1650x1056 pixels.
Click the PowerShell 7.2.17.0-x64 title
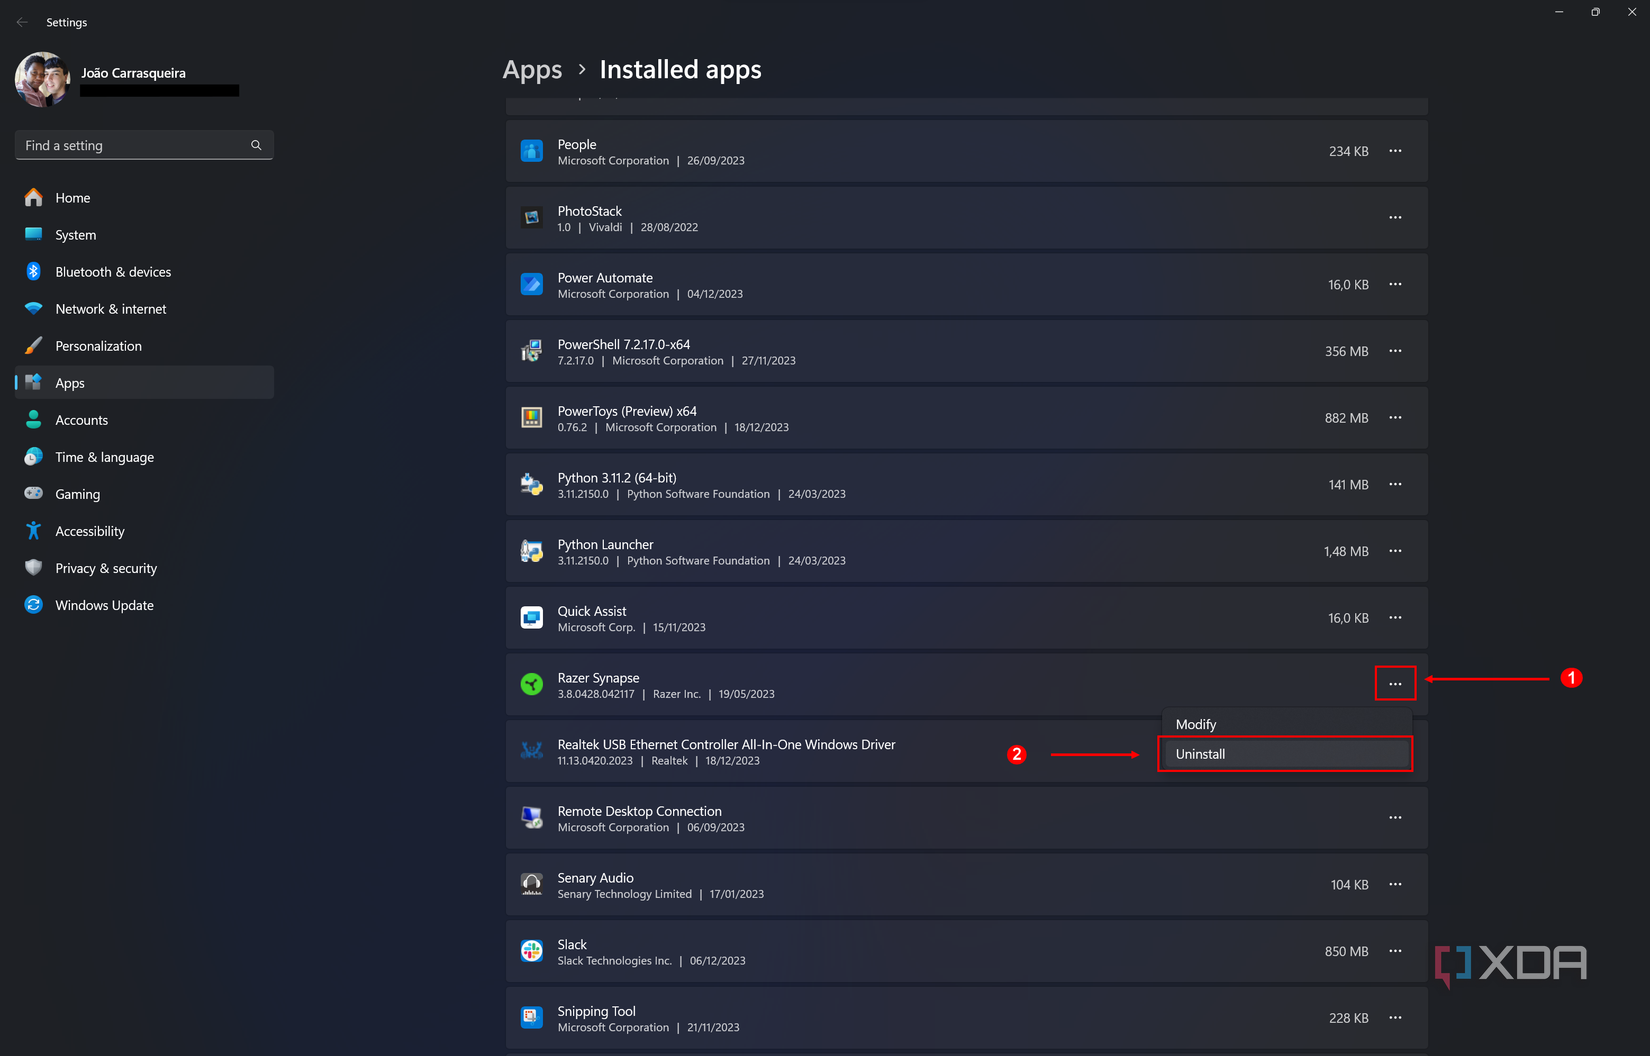pos(623,345)
